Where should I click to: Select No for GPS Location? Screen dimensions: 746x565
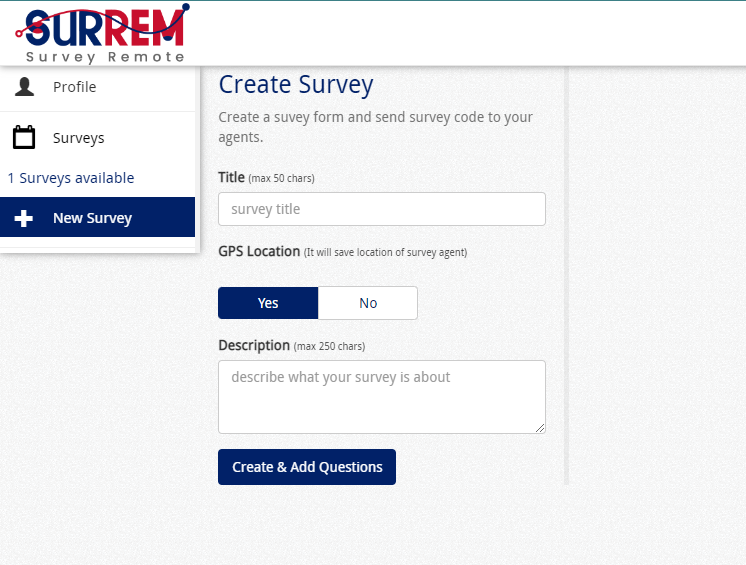[368, 303]
